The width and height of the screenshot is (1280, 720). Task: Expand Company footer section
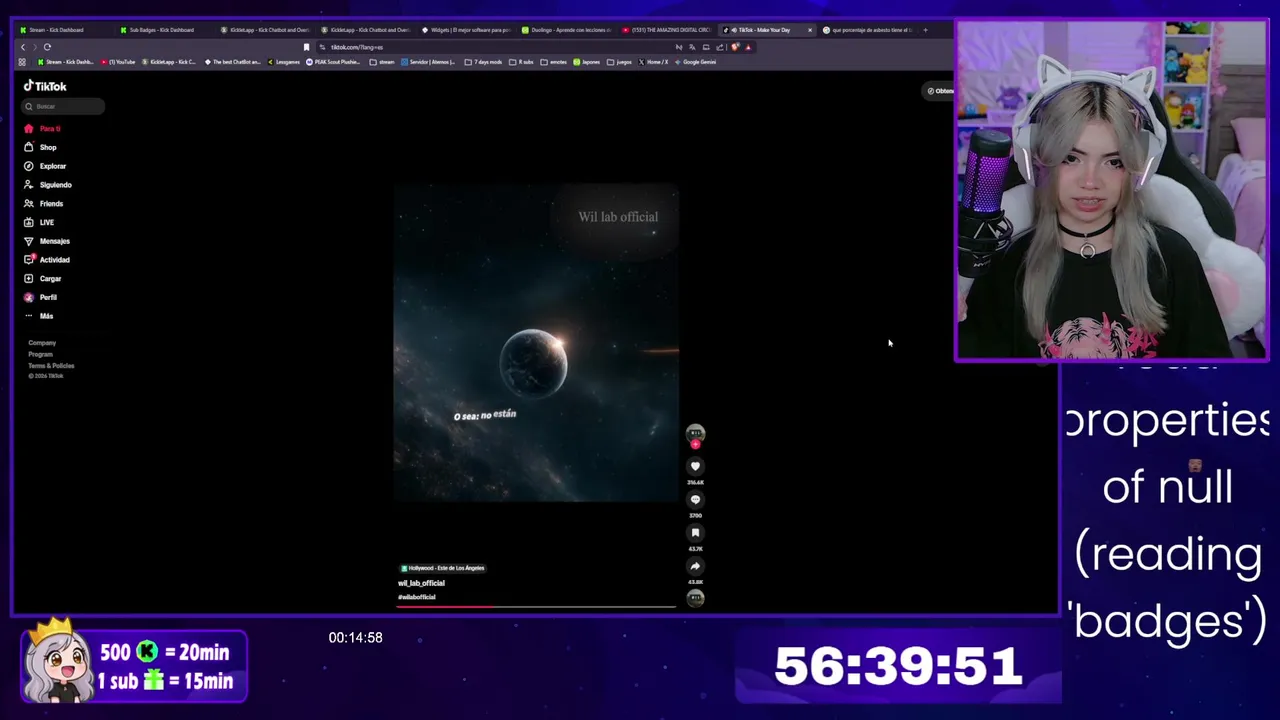(x=42, y=343)
